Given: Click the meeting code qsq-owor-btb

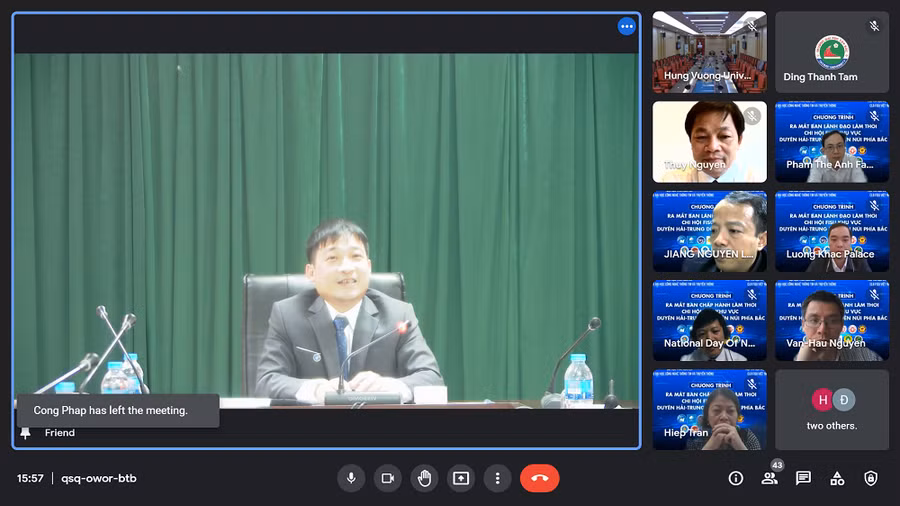Looking at the screenshot, I should point(99,478).
